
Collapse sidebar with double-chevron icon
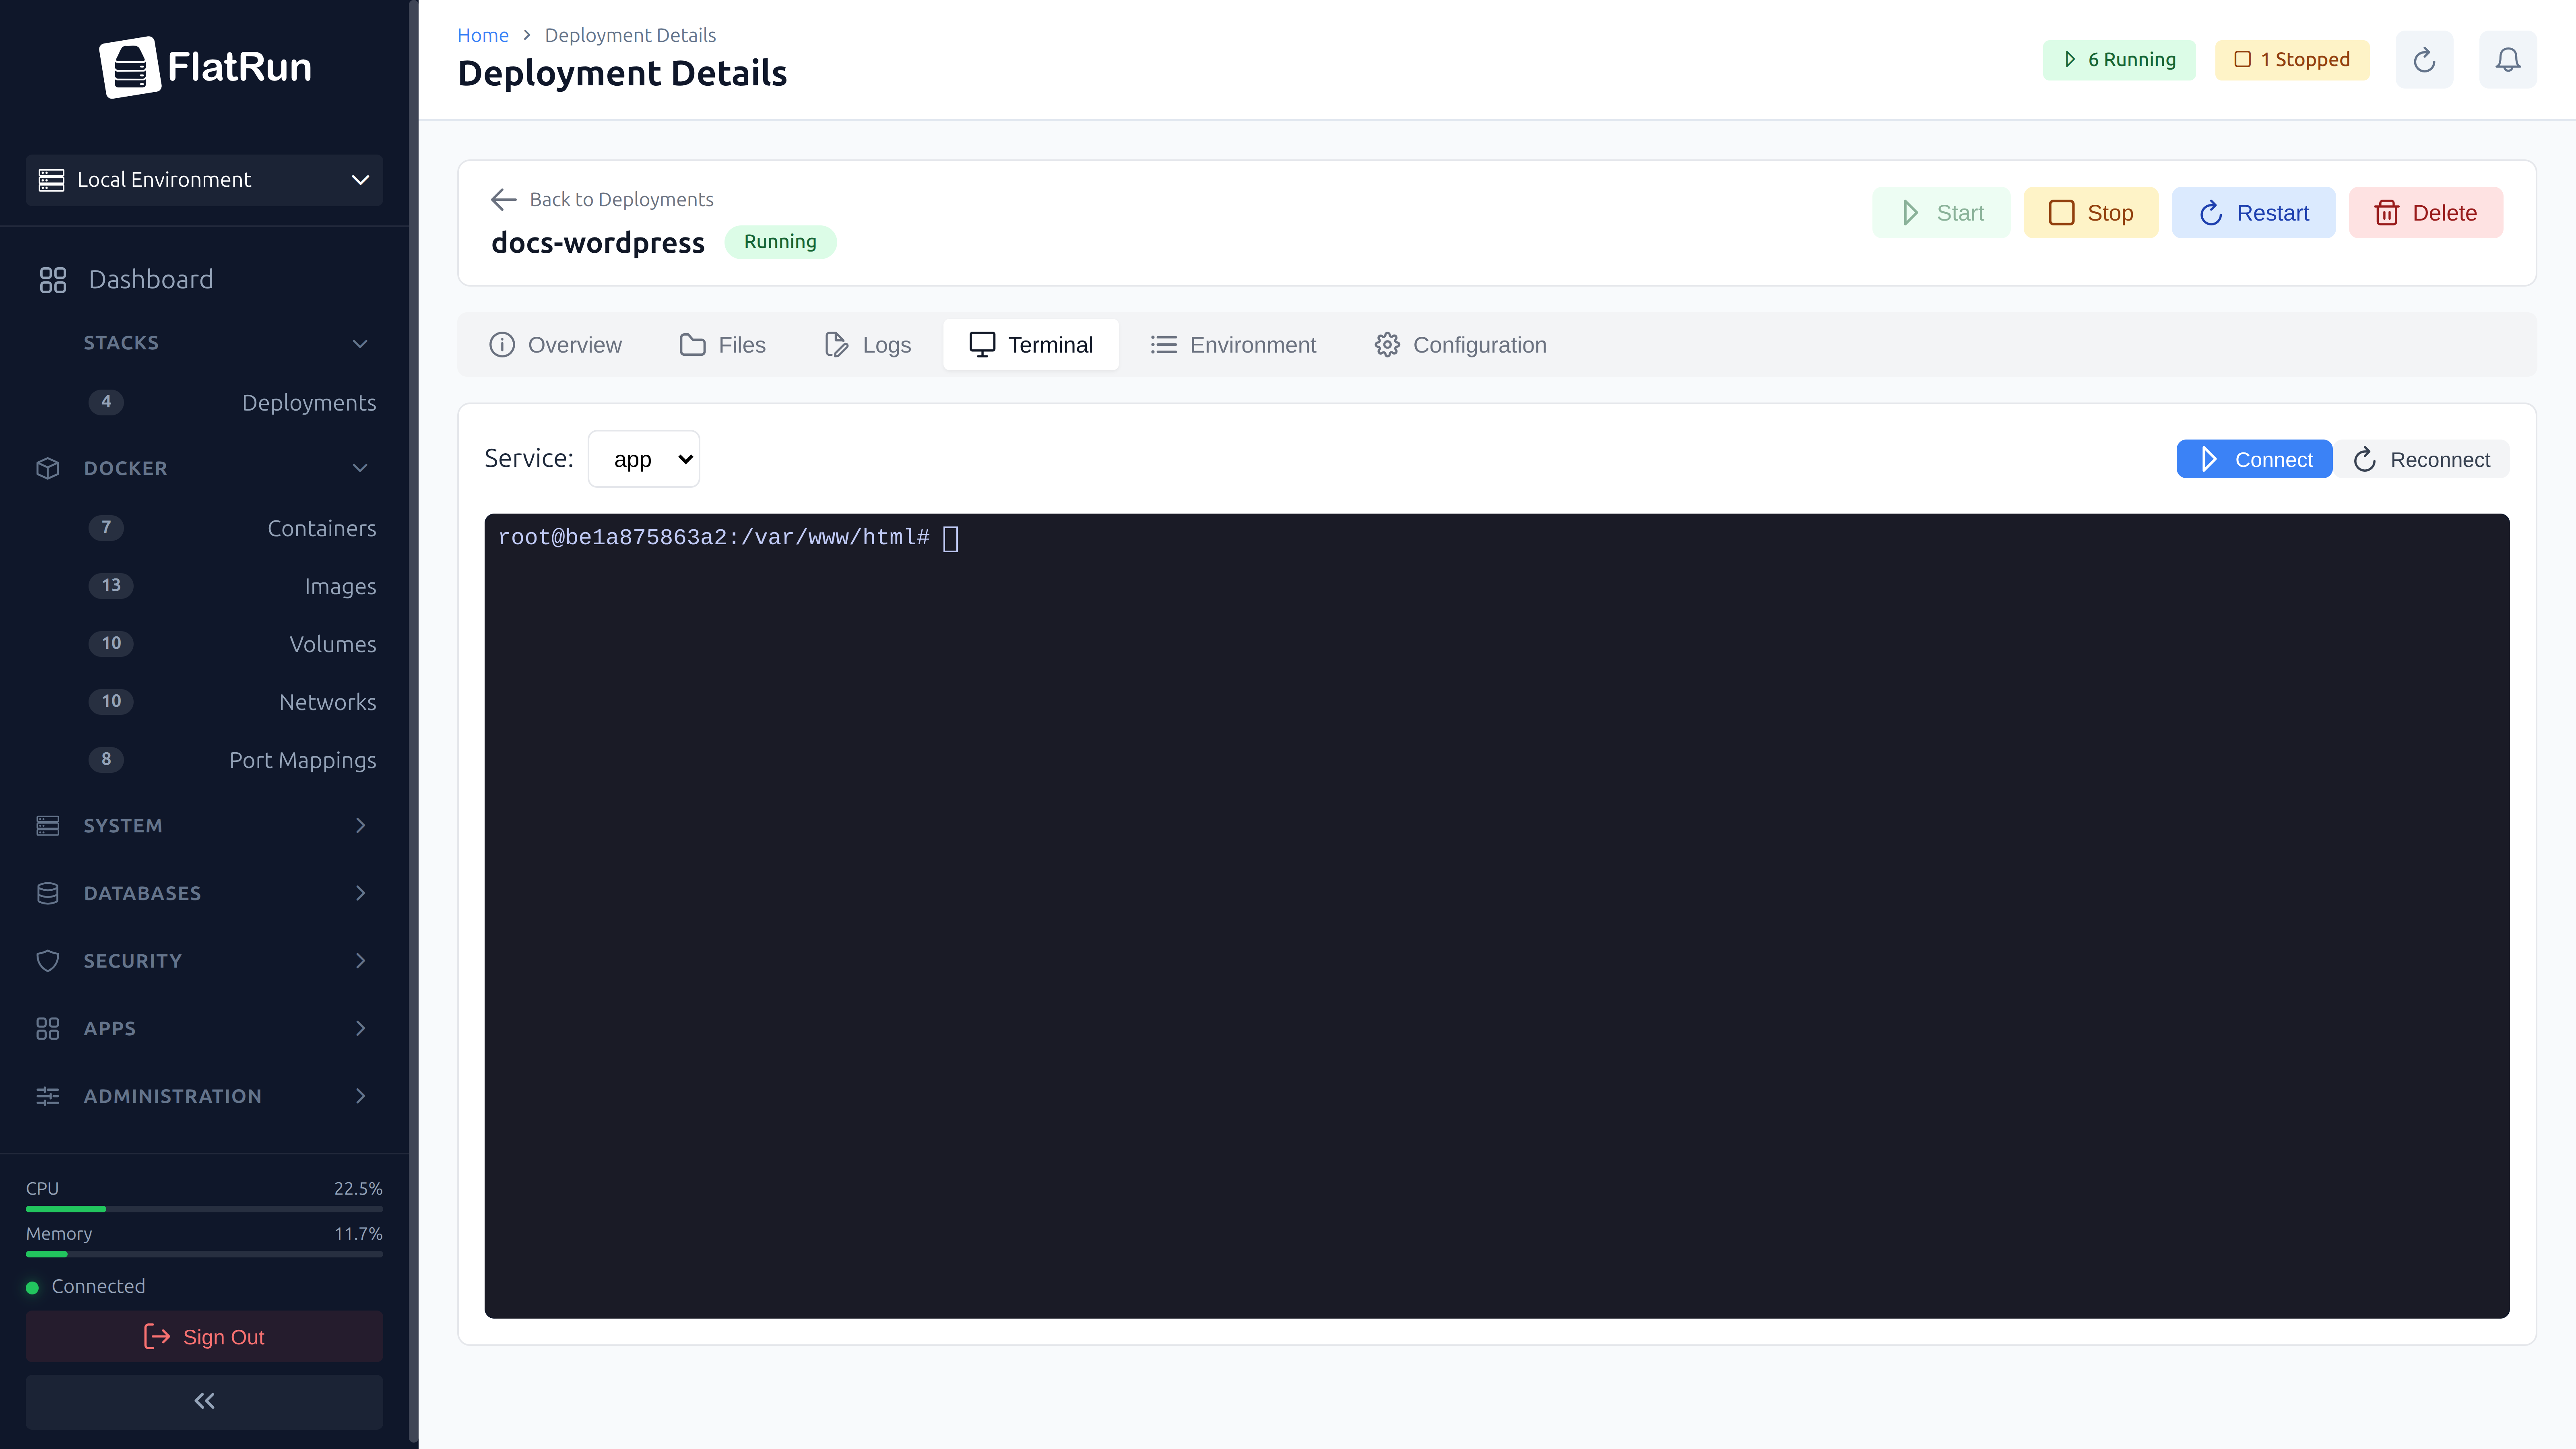[204, 1401]
